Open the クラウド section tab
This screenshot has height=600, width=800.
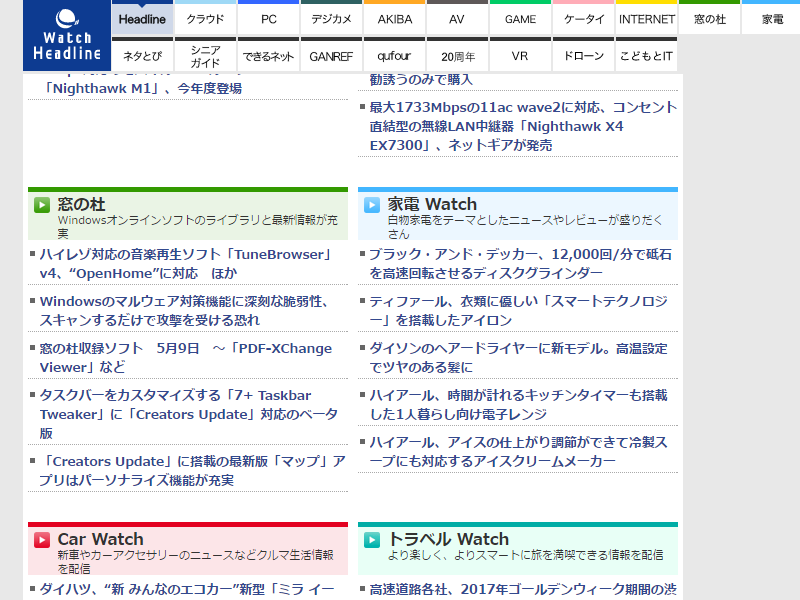tap(205, 18)
